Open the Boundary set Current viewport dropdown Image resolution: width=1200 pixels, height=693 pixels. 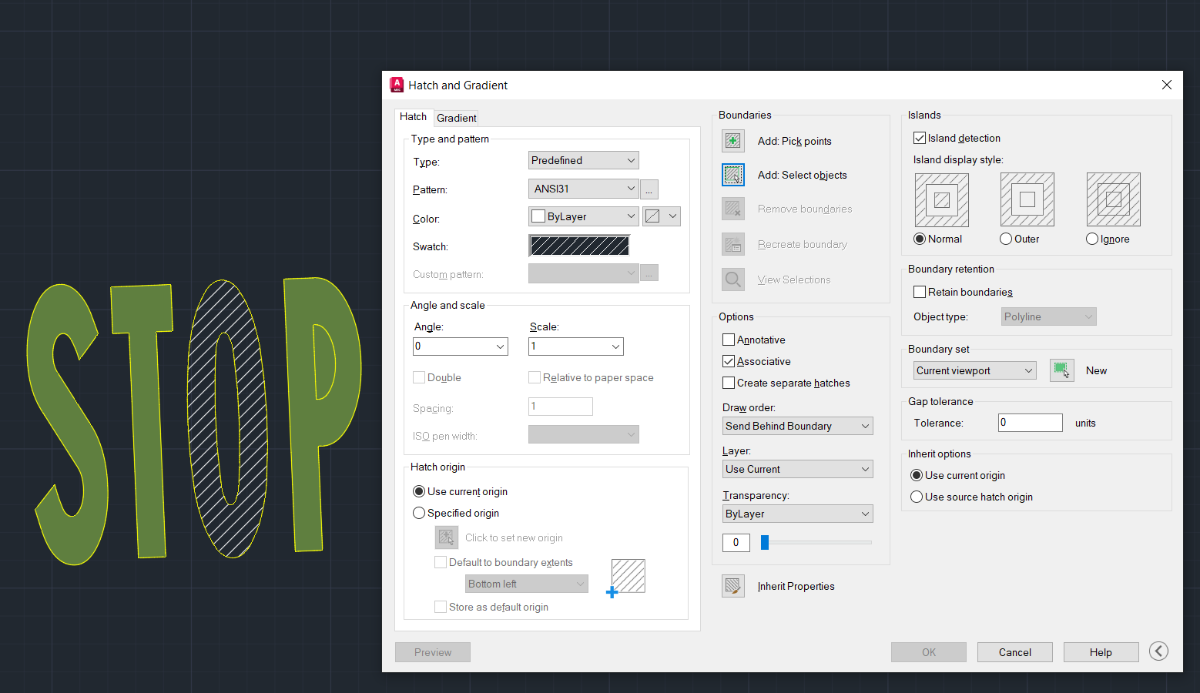pos(975,370)
